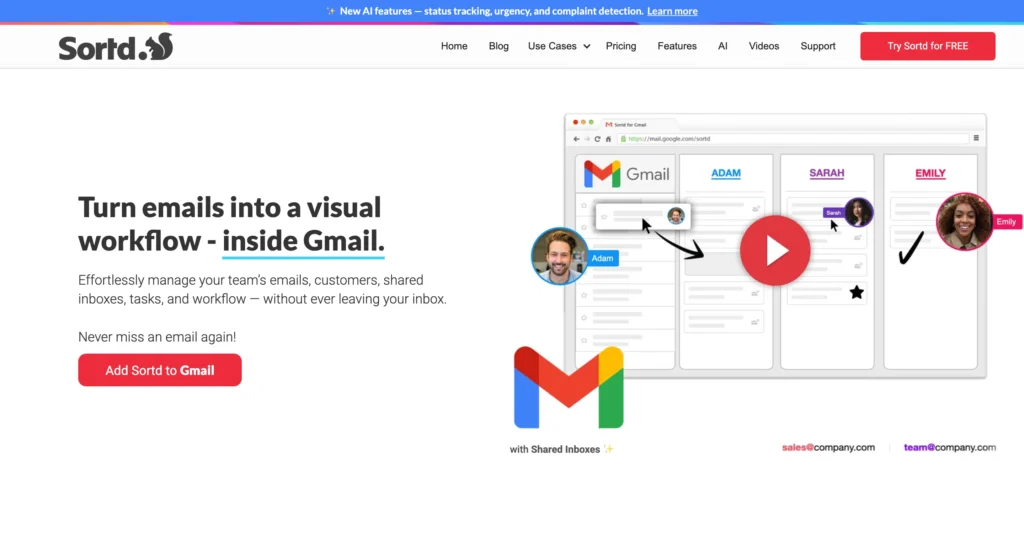Click the EMILY column heading
Image resolution: width=1024 pixels, height=553 pixels.
(930, 173)
